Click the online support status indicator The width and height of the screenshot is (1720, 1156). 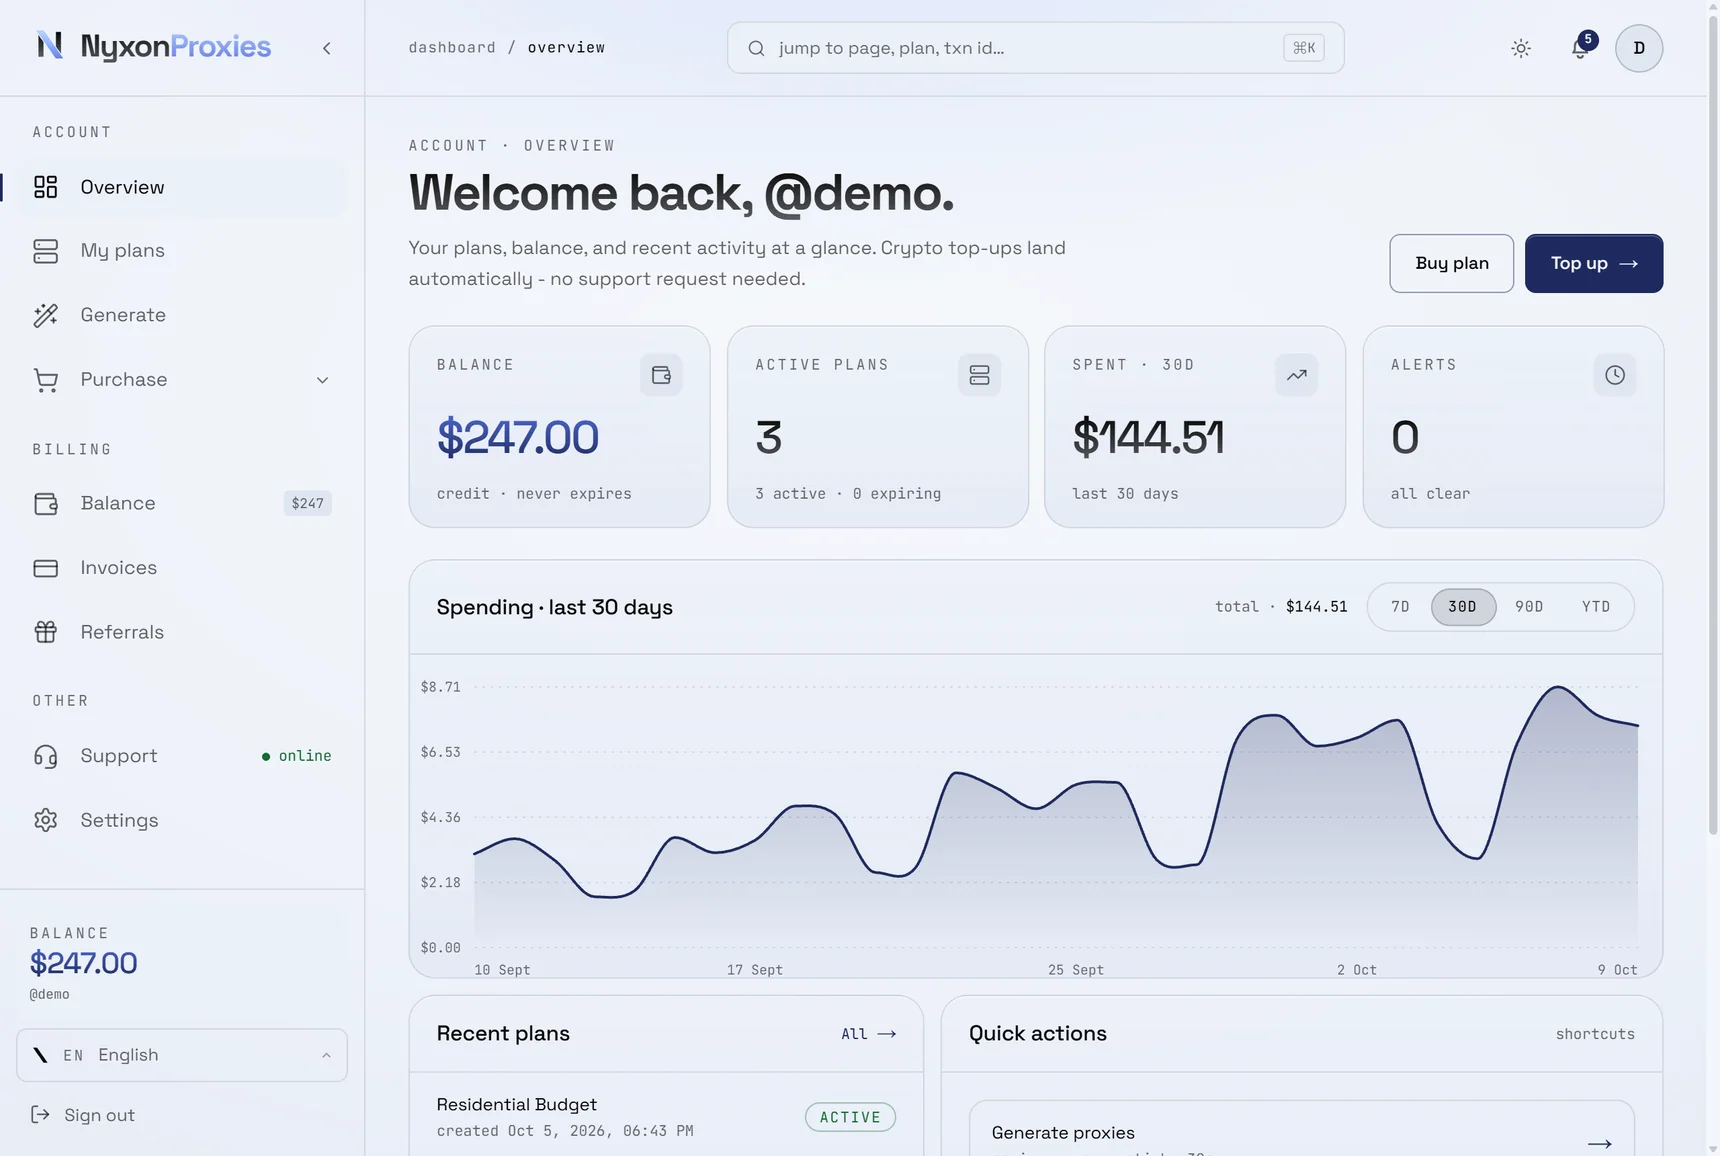click(296, 756)
